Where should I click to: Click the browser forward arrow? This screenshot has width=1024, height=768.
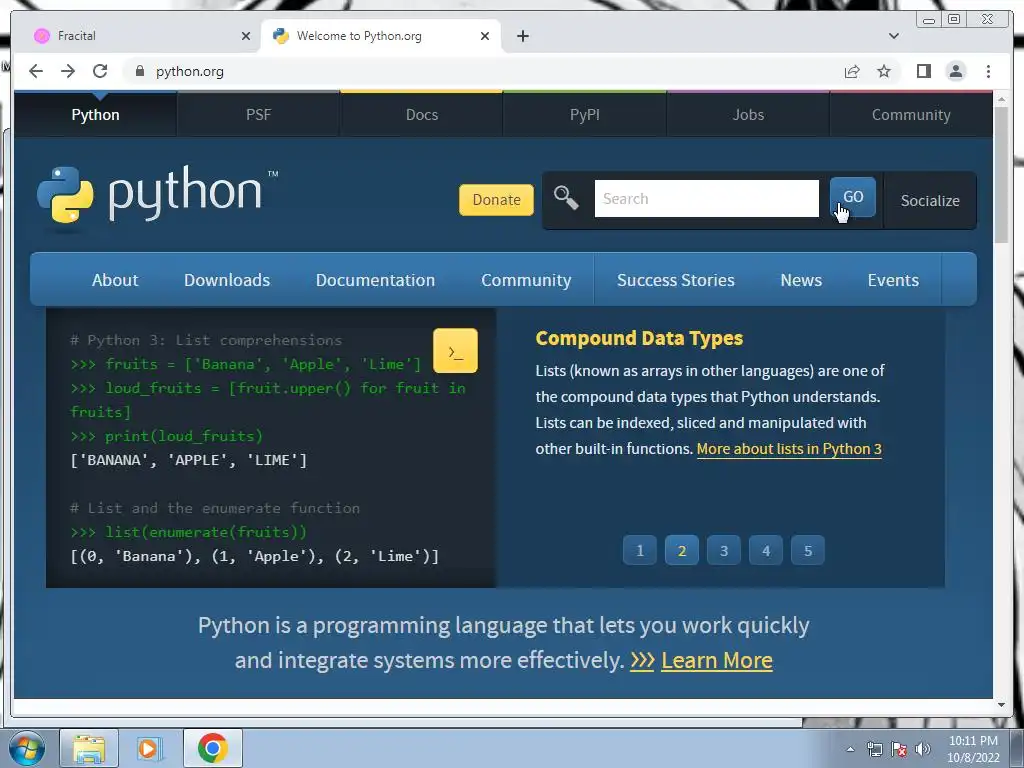coord(68,71)
